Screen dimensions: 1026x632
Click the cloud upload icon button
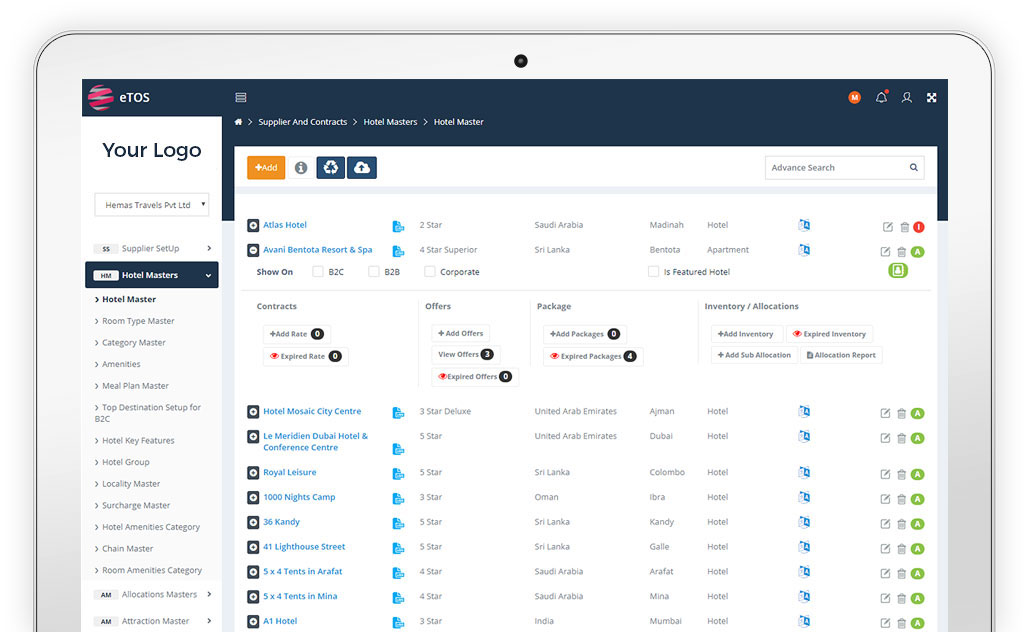pos(362,167)
